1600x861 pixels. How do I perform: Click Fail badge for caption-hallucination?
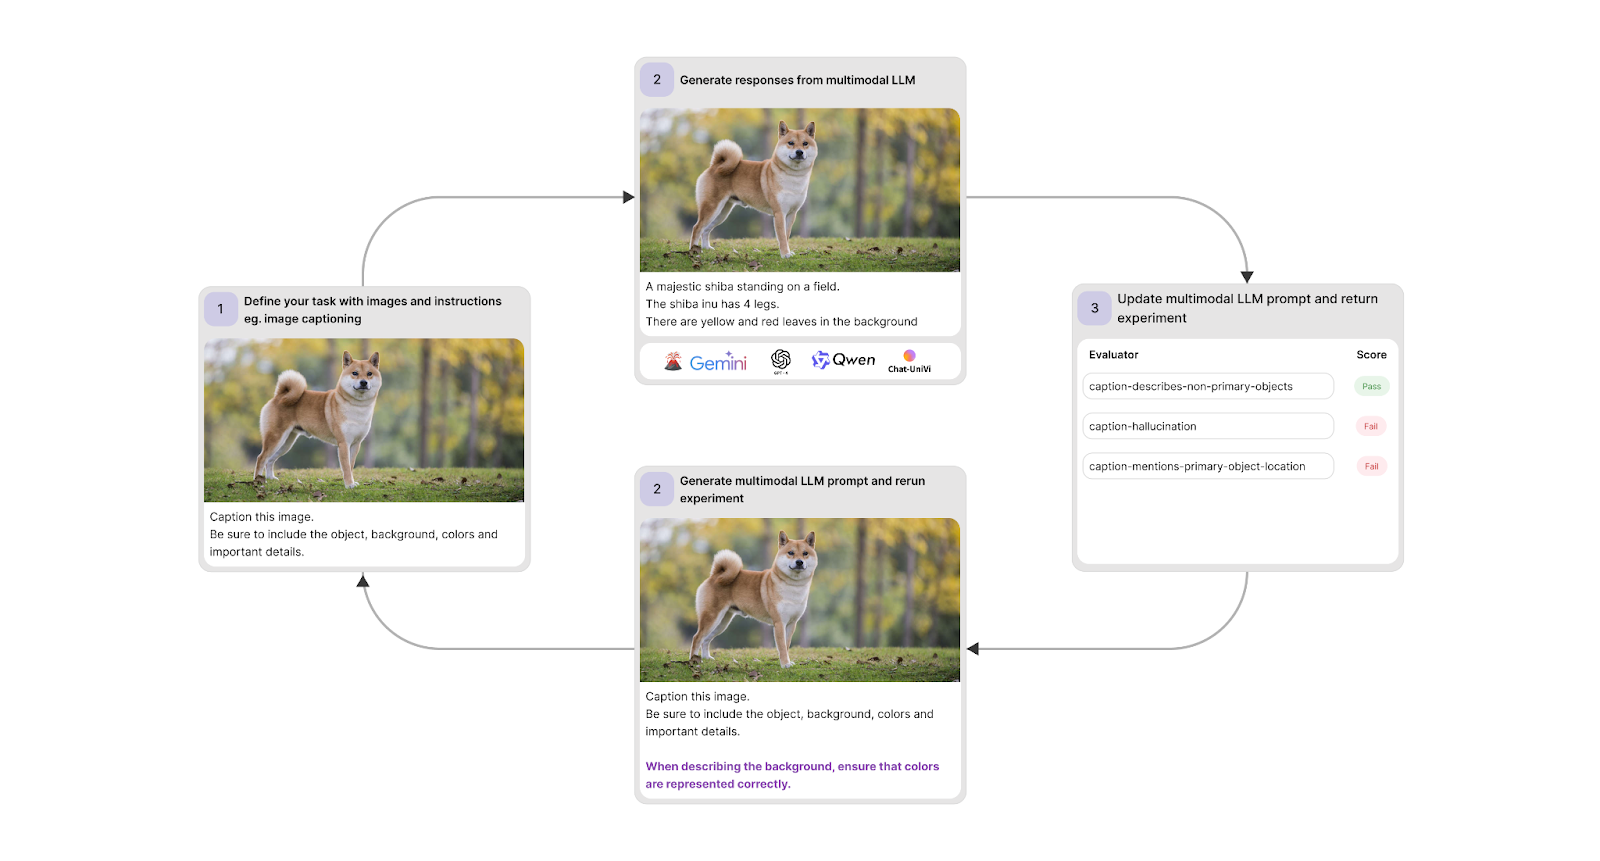(1371, 426)
